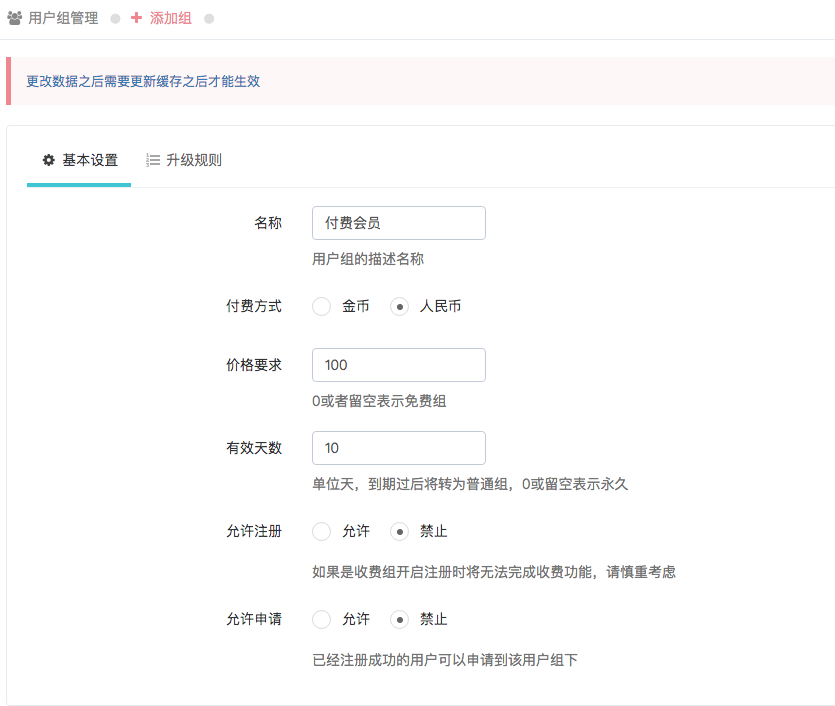Screen dimensions: 835x706
Task: Switch to the 基本设置 tab
Action: click(x=79, y=160)
